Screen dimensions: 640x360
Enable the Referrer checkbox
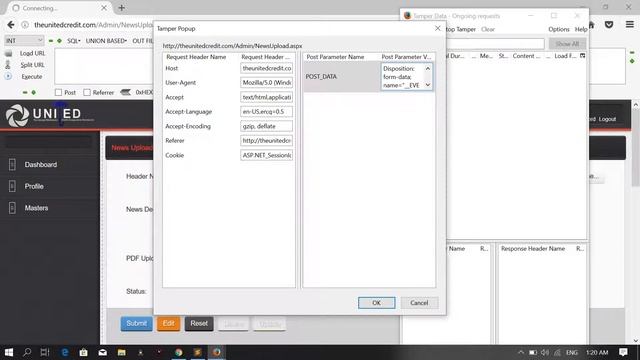pyautogui.click(x=87, y=93)
